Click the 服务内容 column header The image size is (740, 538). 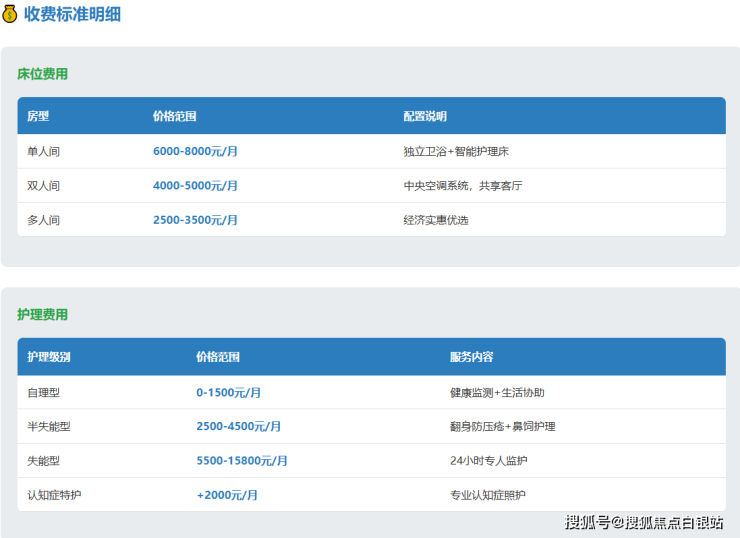tap(471, 357)
